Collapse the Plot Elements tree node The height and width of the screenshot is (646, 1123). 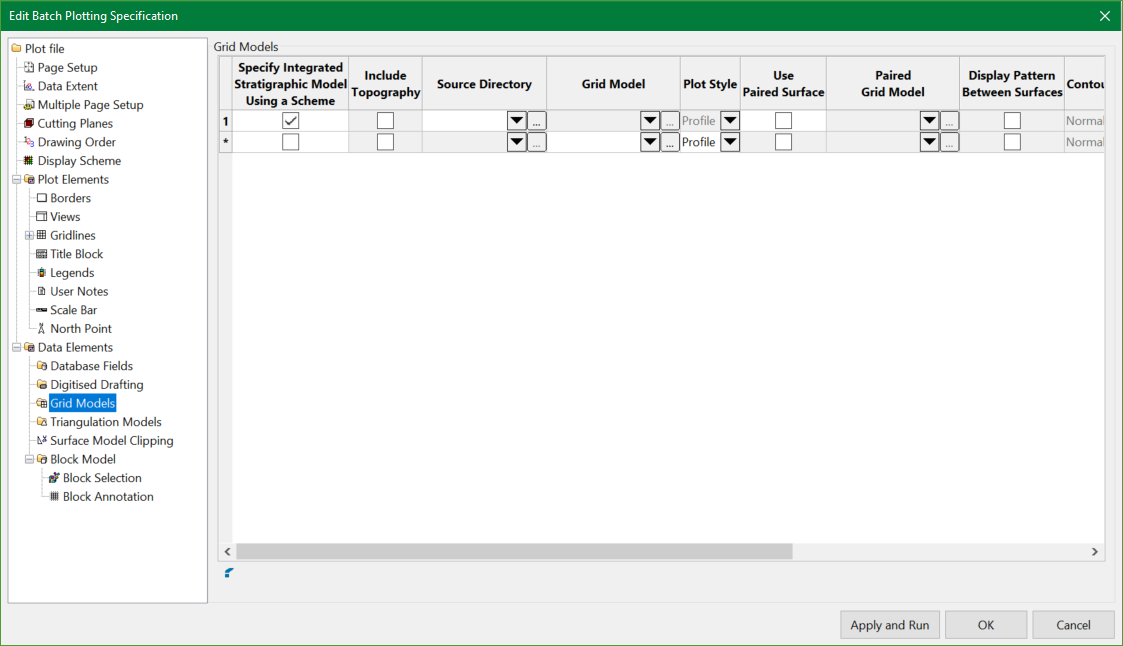click(x=16, y=180)
